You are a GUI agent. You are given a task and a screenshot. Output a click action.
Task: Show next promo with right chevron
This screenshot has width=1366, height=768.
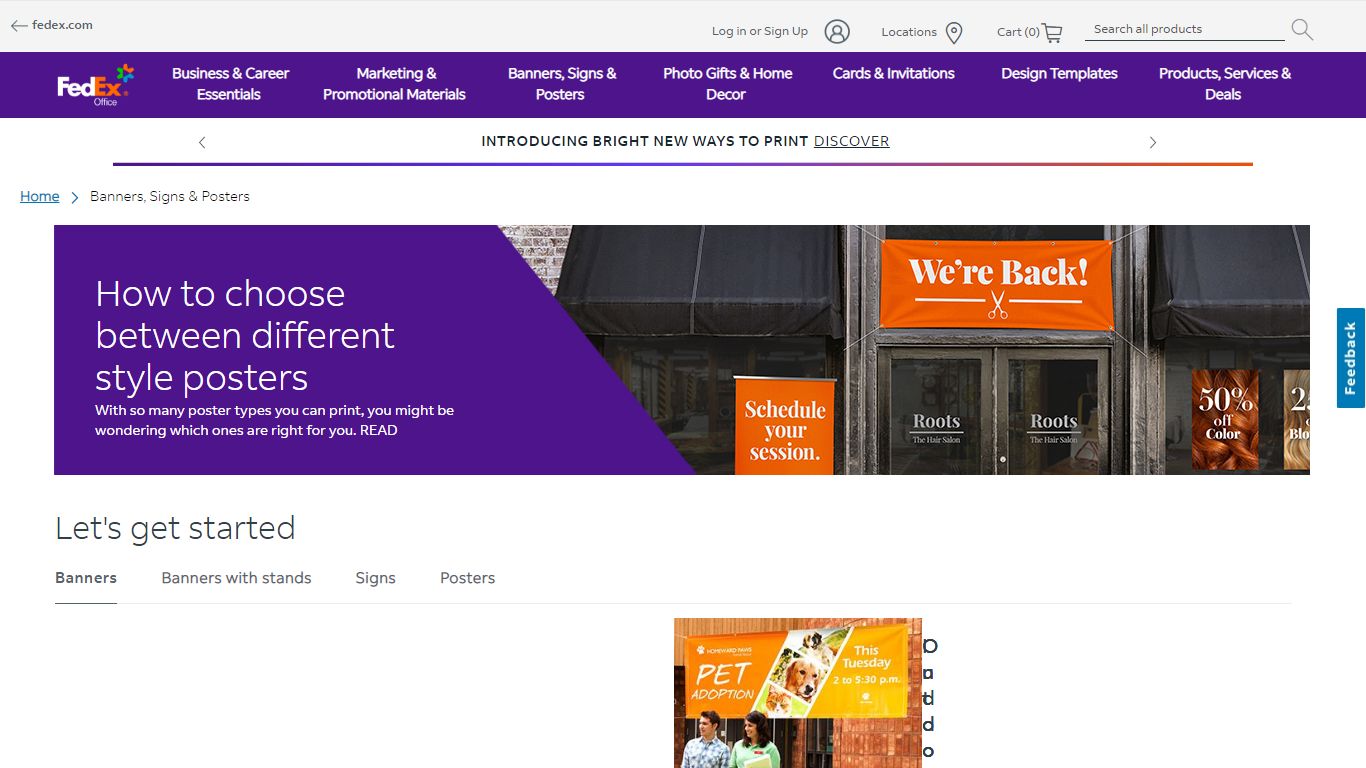pos(1152,142)
